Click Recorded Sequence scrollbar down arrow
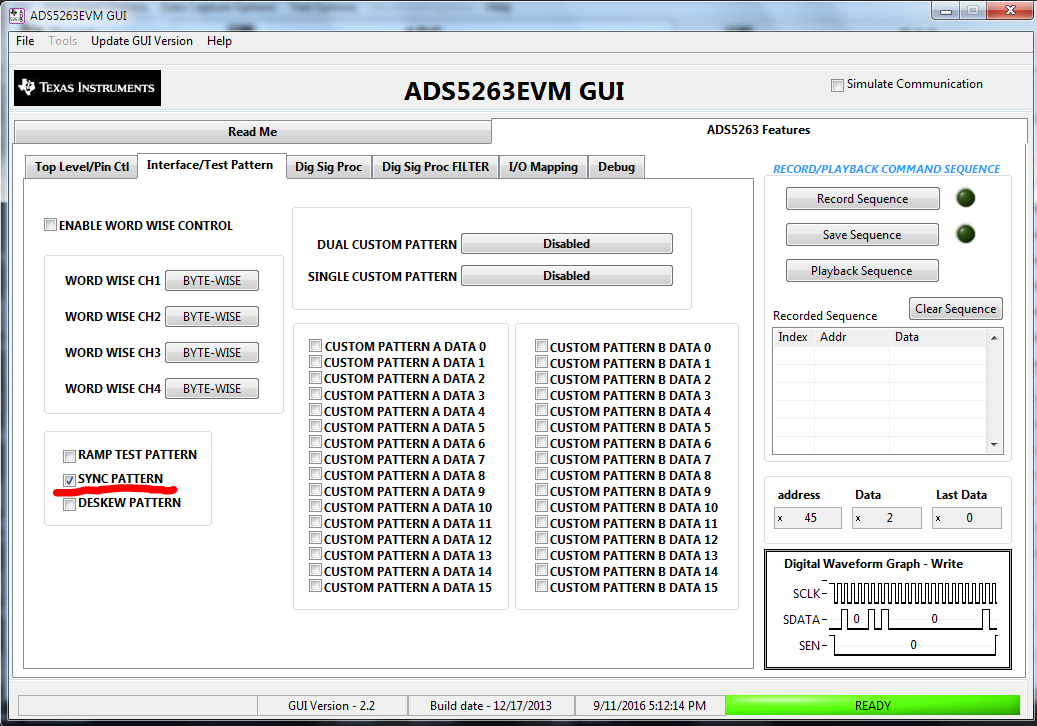This screenshot has width=1037, height=726. coord(994,445)
